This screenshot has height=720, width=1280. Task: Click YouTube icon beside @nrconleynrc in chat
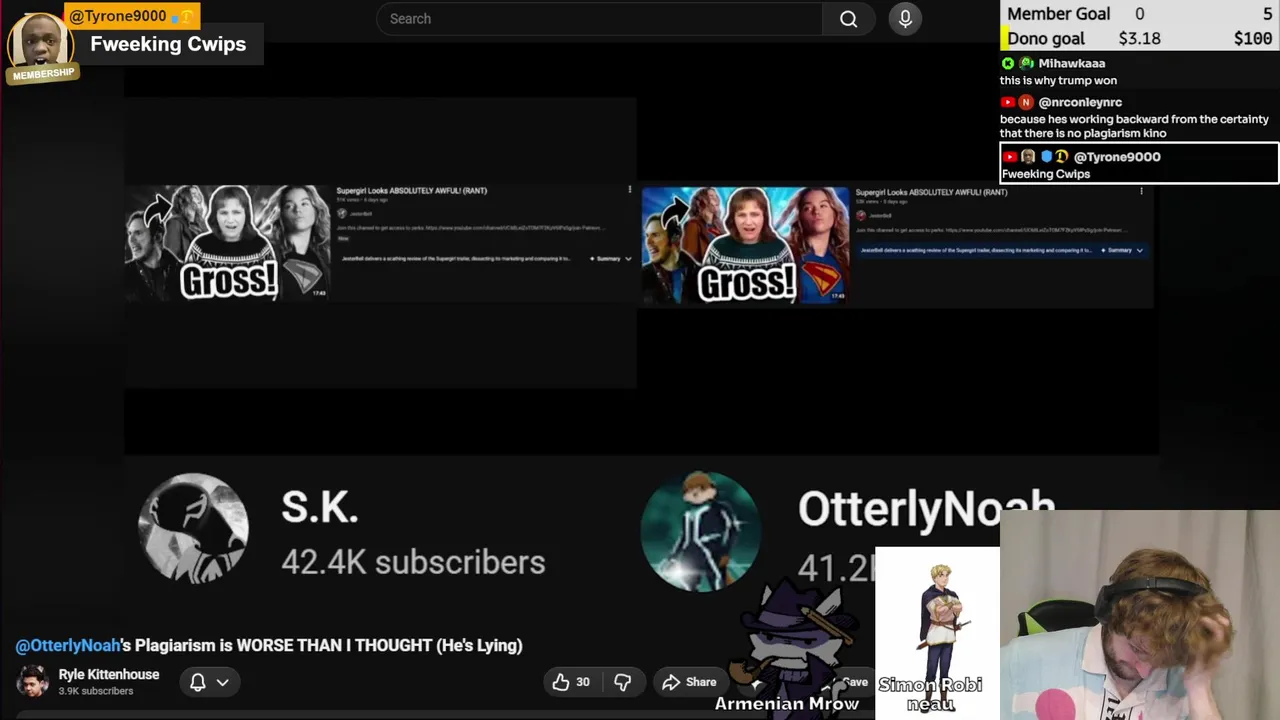coord(1008,102)
